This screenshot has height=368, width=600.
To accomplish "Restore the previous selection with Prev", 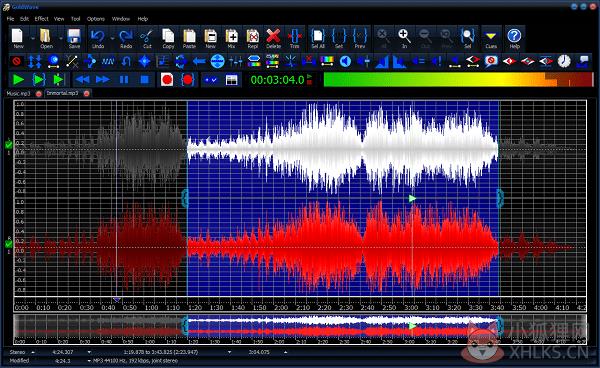I will tap(360, 38).
